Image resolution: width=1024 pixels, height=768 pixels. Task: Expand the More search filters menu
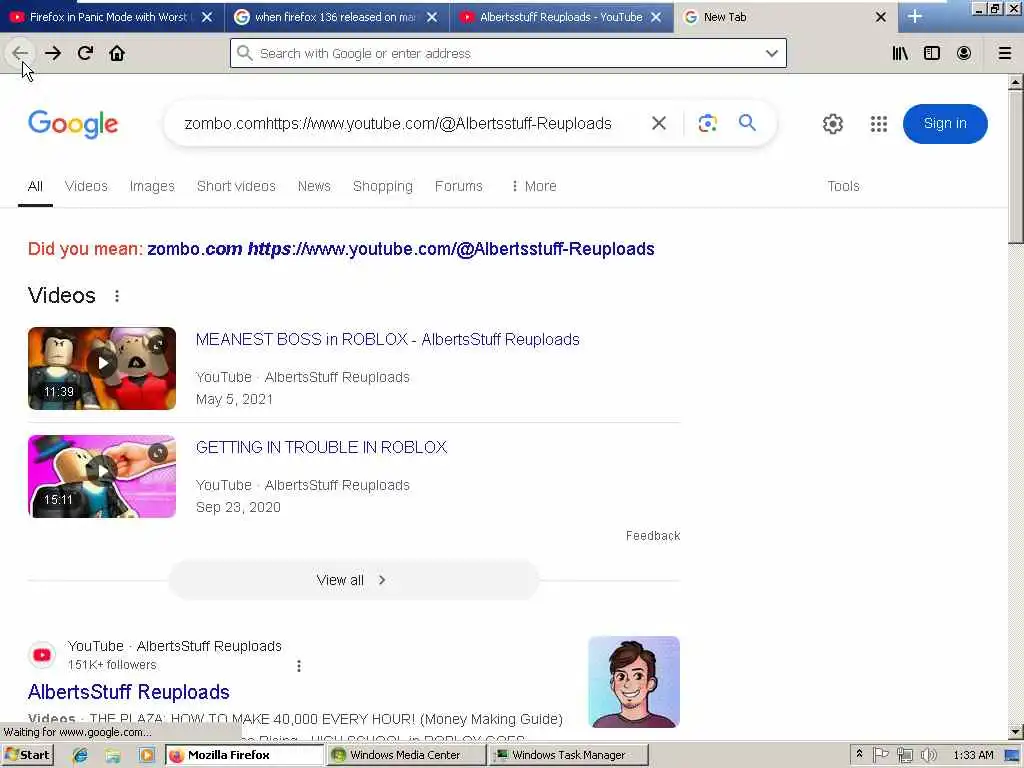[534, 186]
